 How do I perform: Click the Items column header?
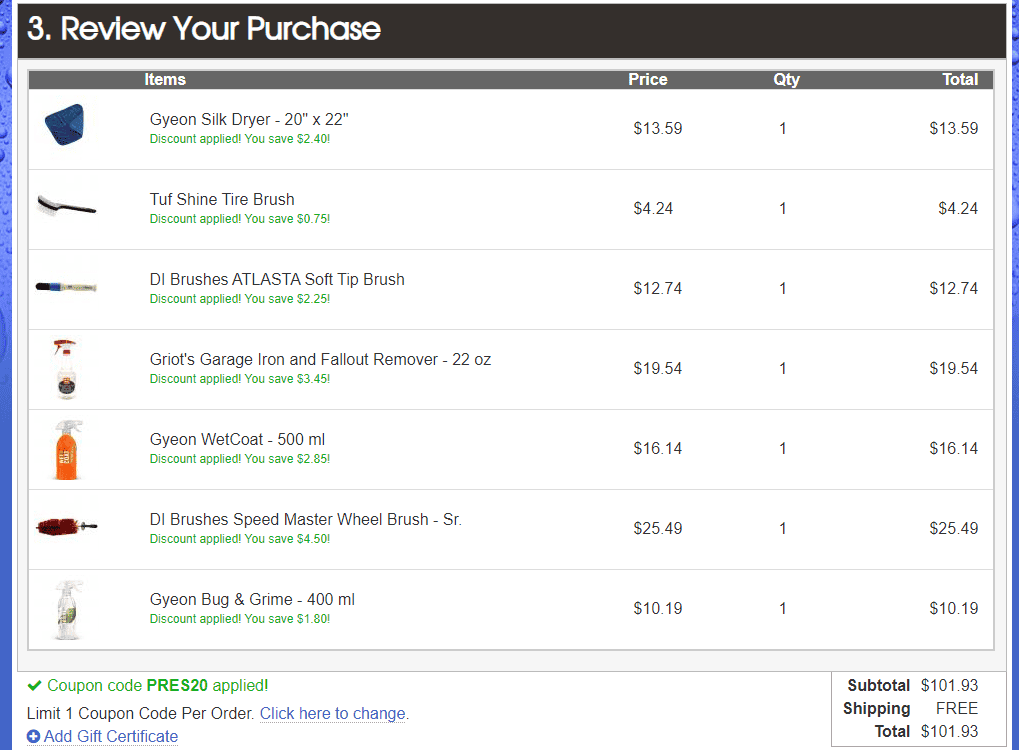coord(165,79)
